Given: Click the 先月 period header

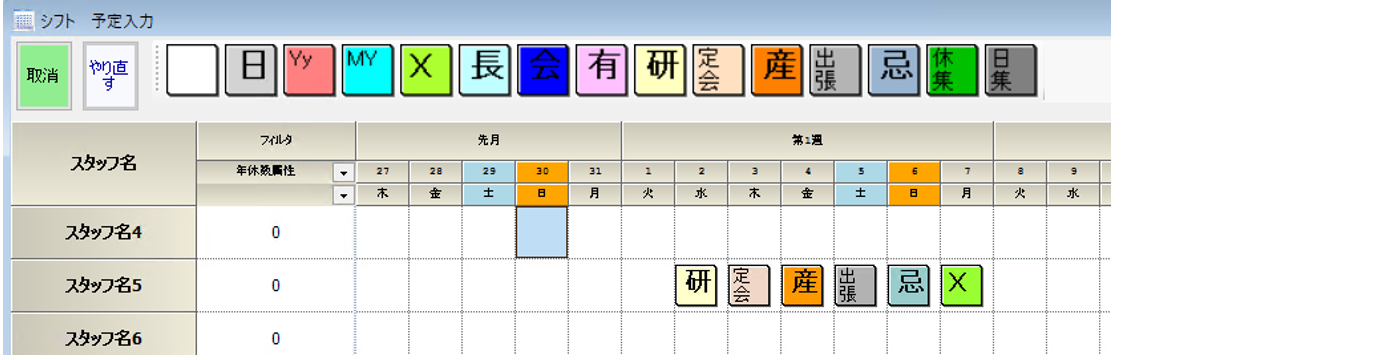Looking at the screenshot, I should 489,141.
